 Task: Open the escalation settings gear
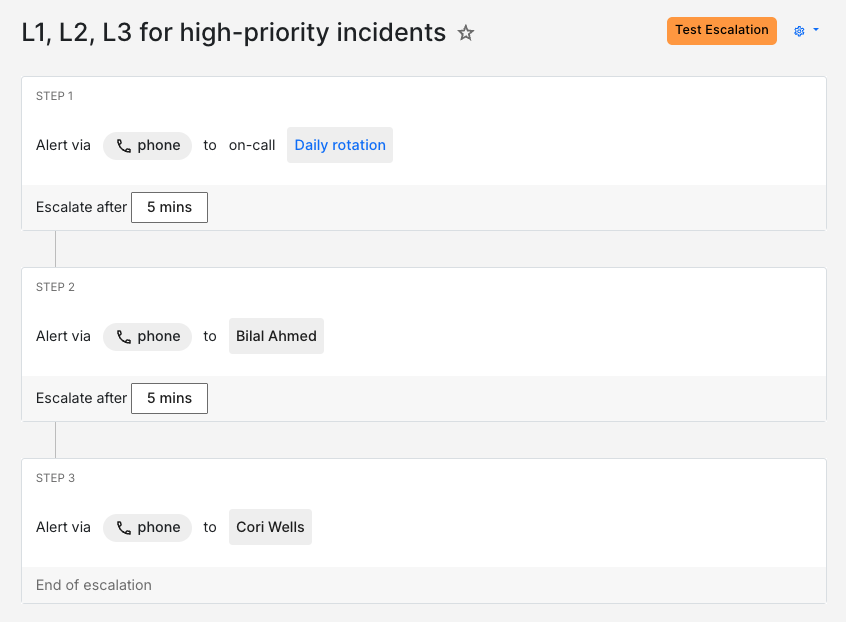pyautogui.click(x=797, y=31)
